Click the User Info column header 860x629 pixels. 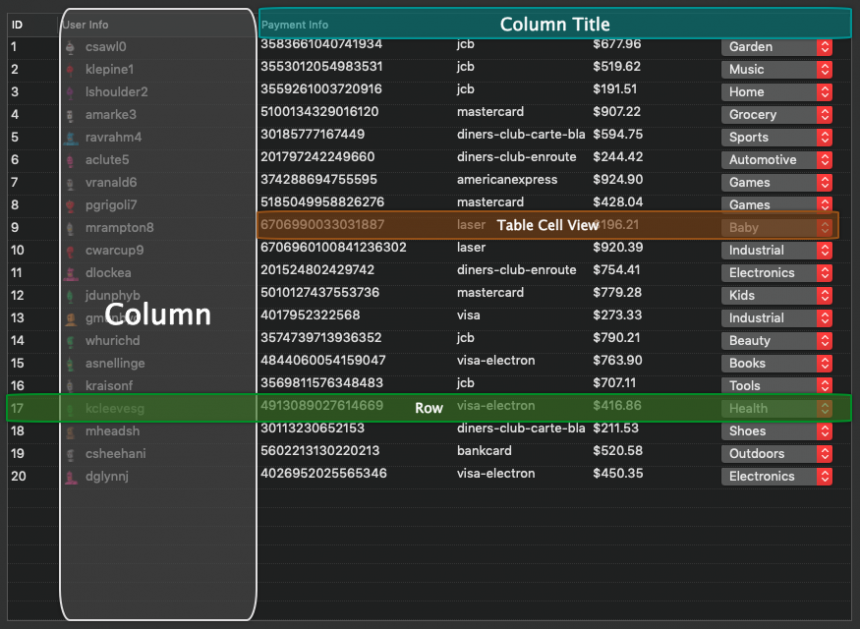(86, 24)
